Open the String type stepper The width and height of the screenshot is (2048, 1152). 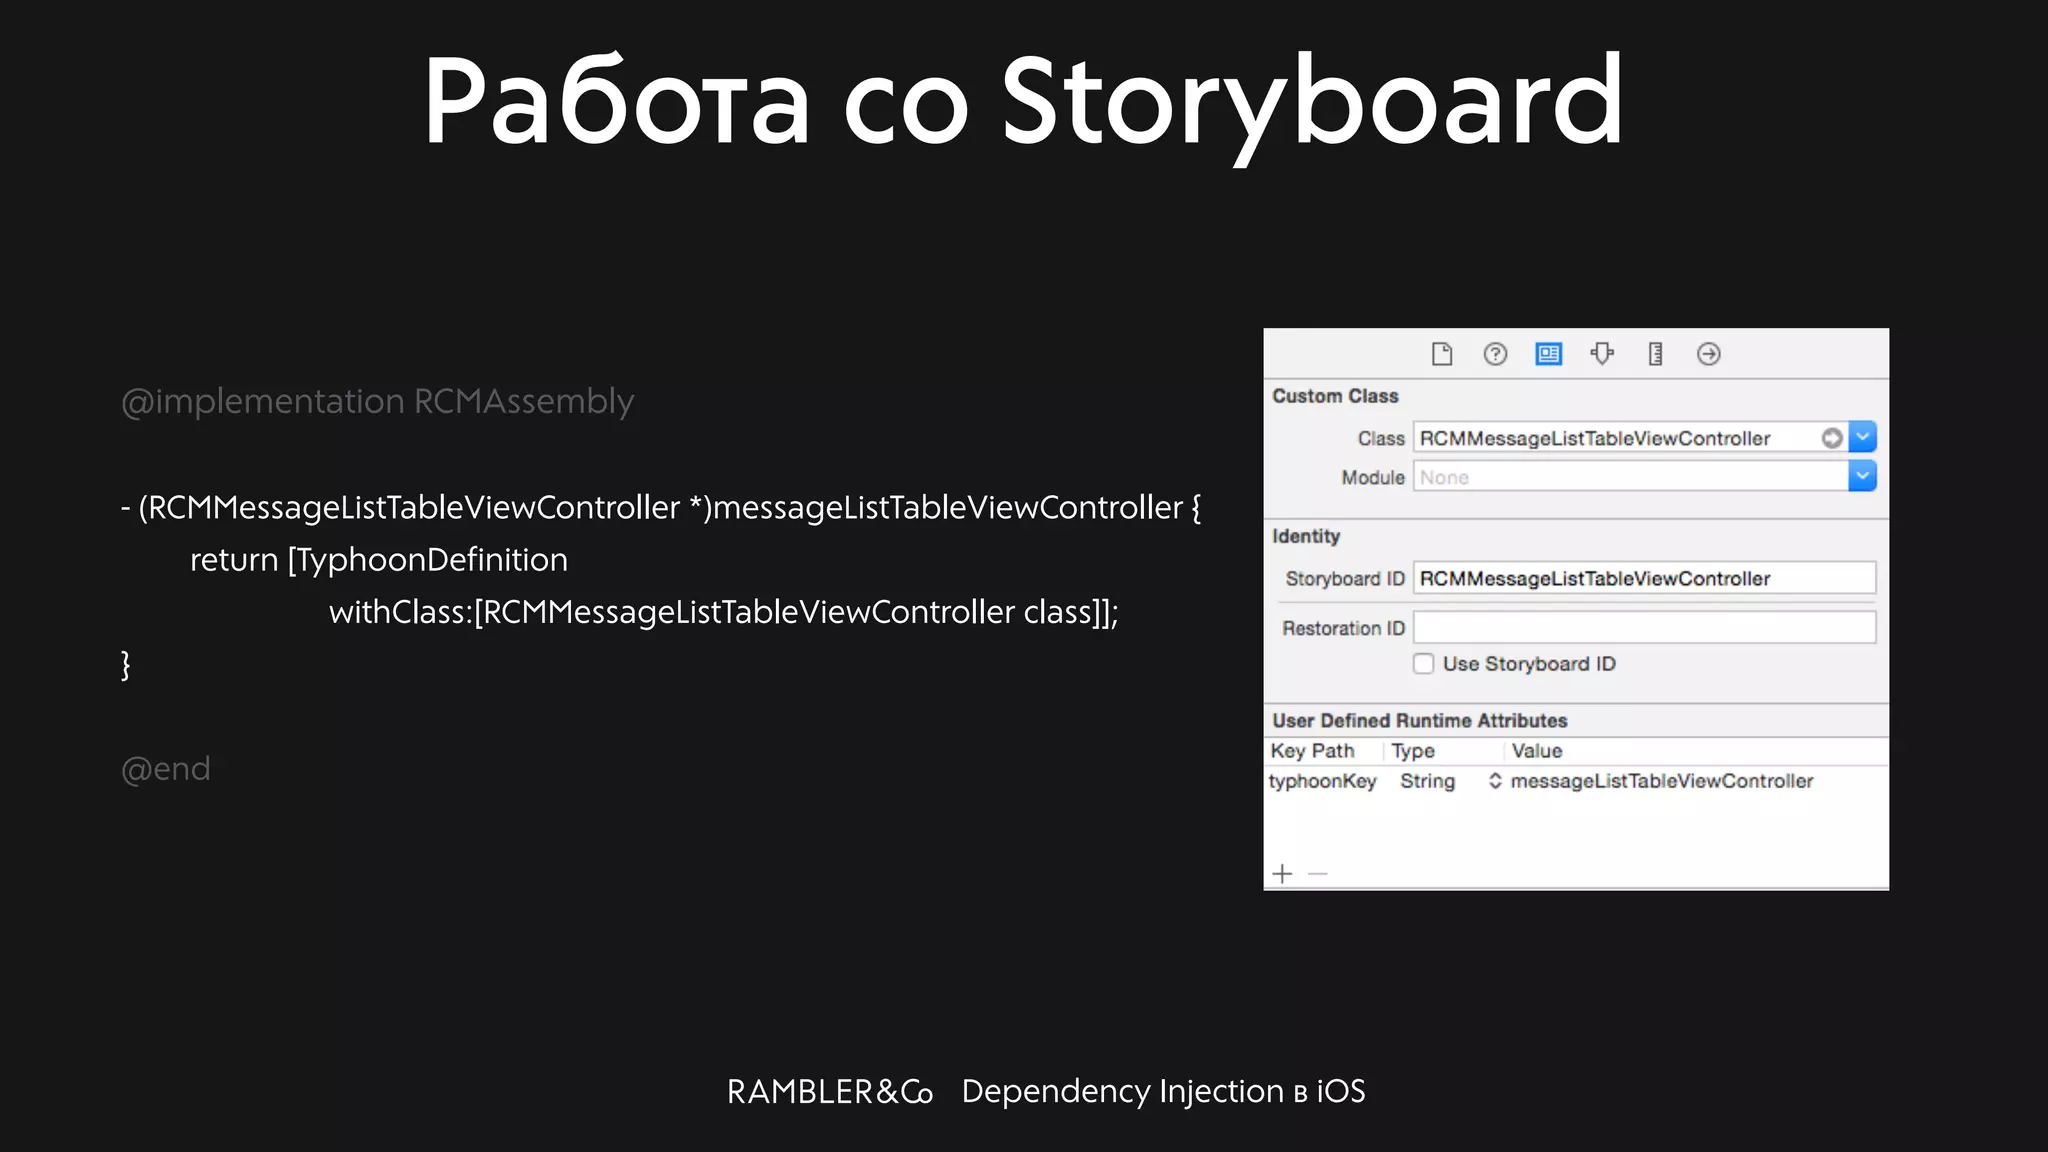coord(1495,781)
